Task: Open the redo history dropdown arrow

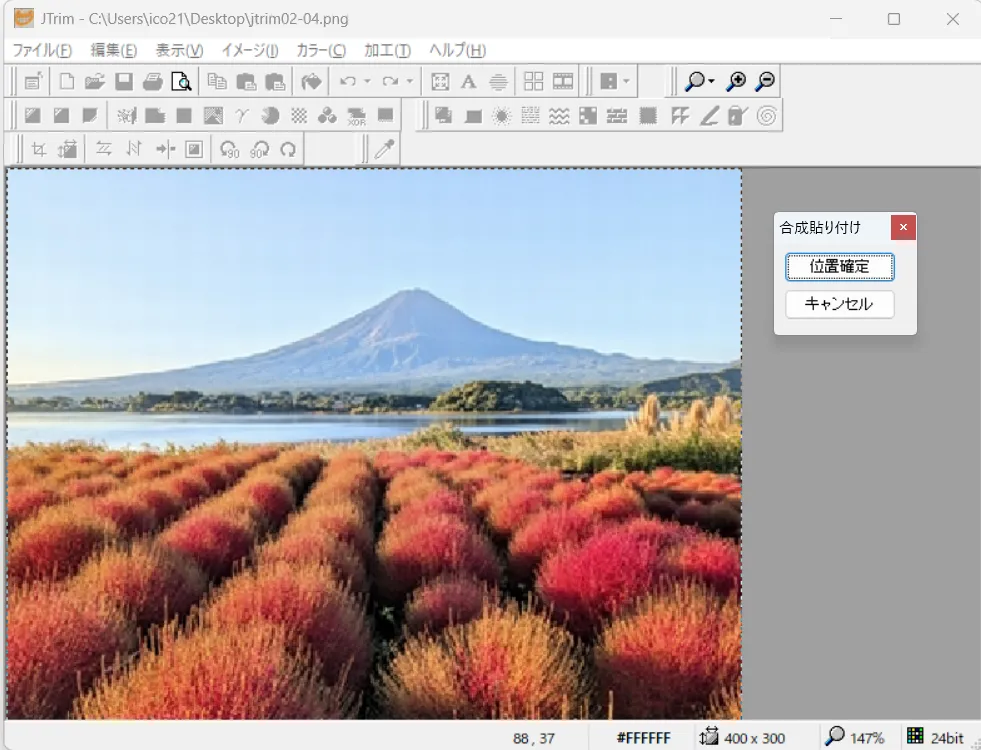Action: (410, 82)
